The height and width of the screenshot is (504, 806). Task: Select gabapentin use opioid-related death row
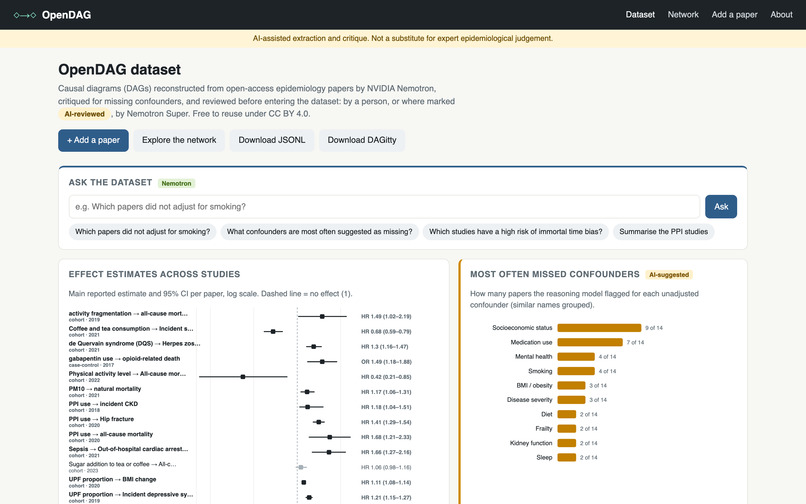pyautogui.click(x=240, y=361)
